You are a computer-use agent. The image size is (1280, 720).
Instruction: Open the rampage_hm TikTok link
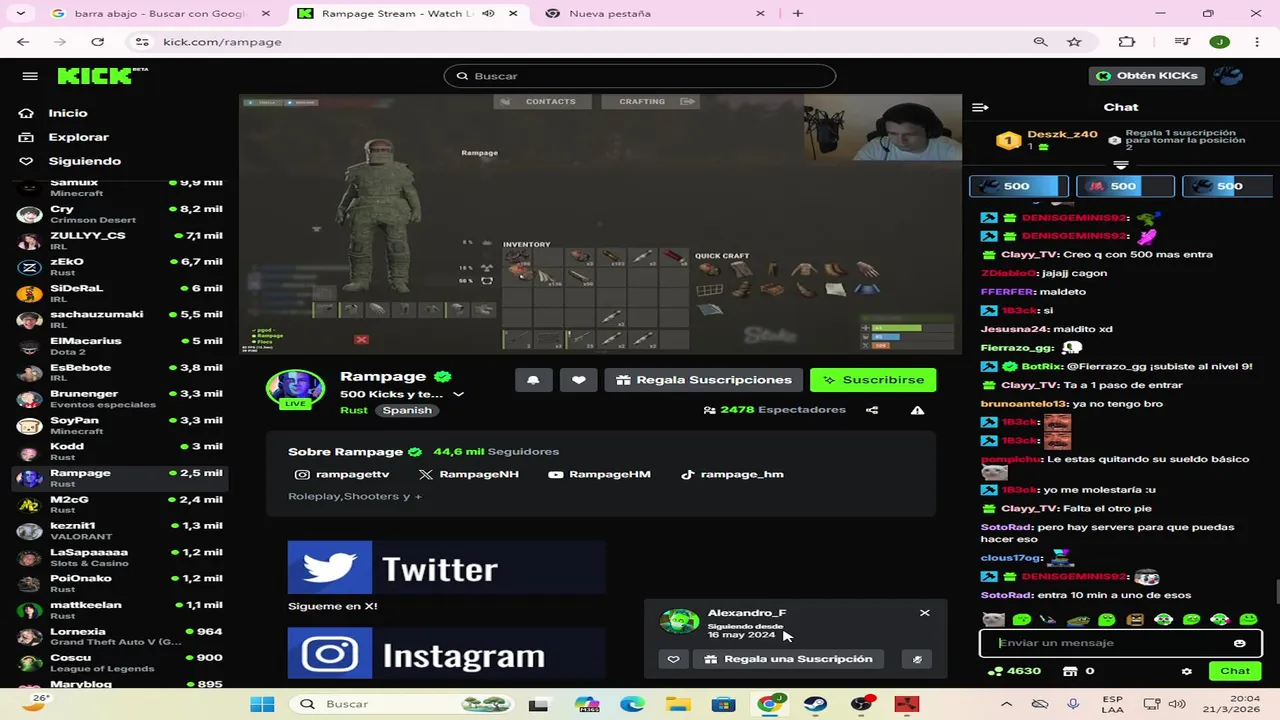click(x=732, y=474)
